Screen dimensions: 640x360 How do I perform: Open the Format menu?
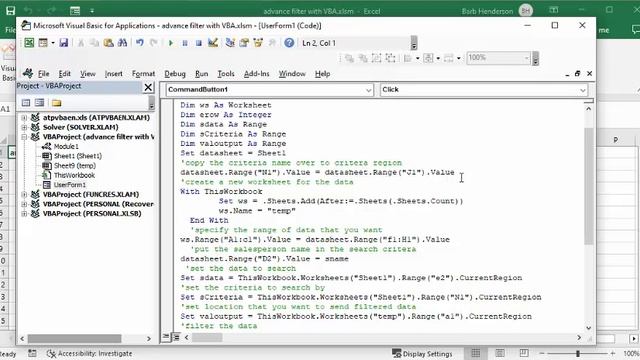143,74
